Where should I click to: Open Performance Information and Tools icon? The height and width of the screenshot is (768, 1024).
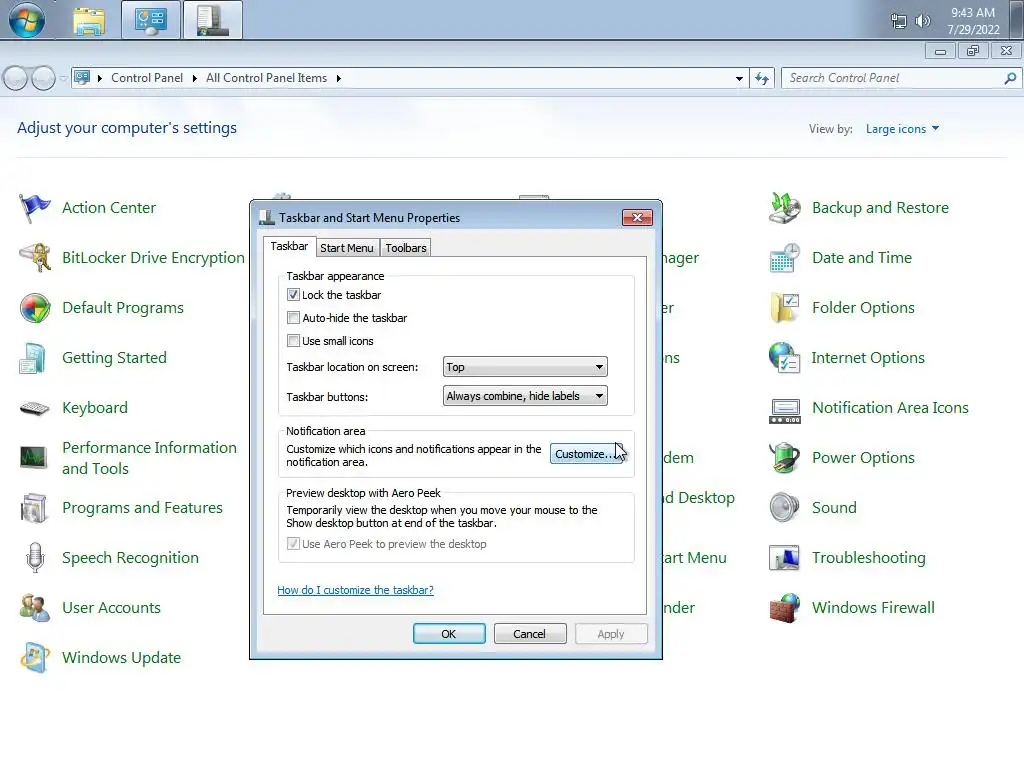coord(33,458)
